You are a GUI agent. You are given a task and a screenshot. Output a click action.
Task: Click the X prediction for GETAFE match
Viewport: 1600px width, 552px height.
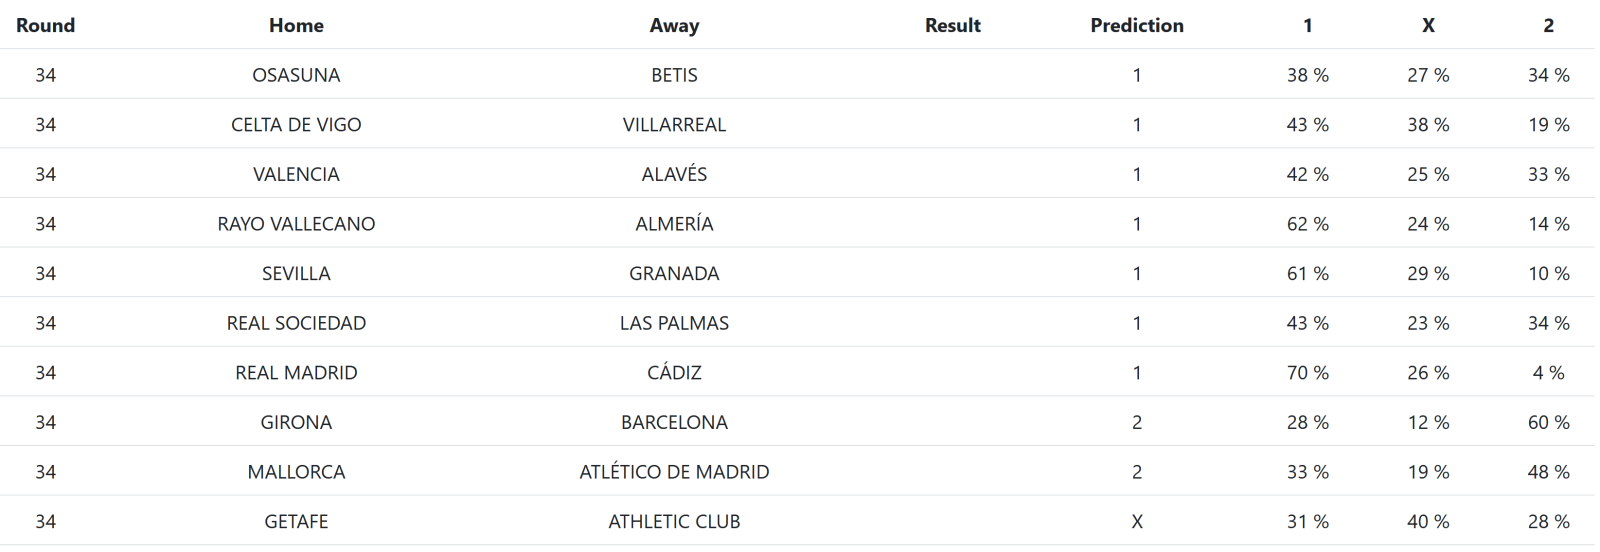1137,522
